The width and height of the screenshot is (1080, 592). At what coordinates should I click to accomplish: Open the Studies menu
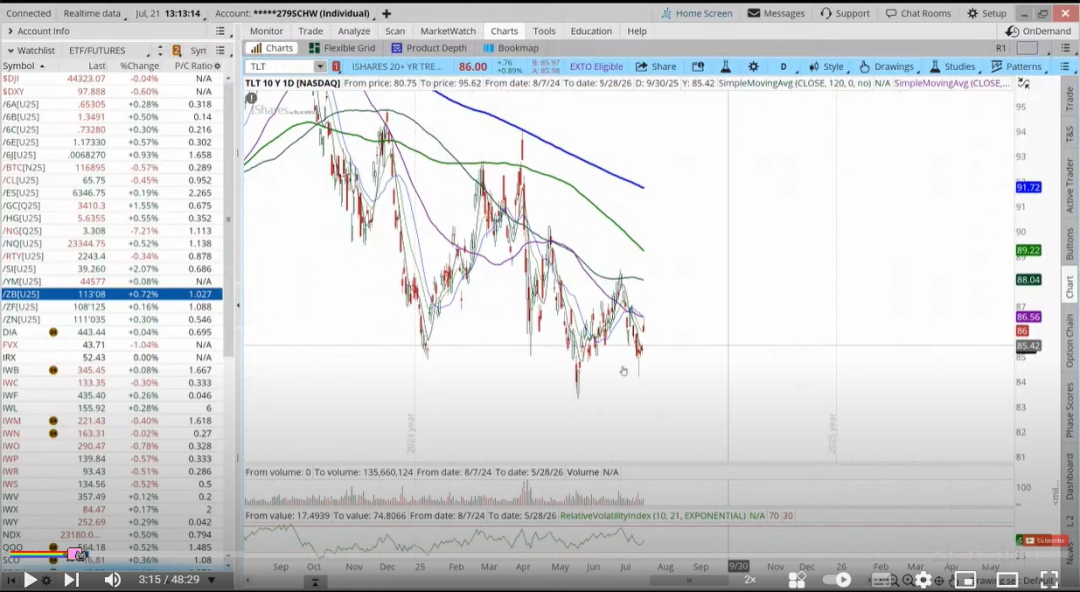(x=953, y=66)
